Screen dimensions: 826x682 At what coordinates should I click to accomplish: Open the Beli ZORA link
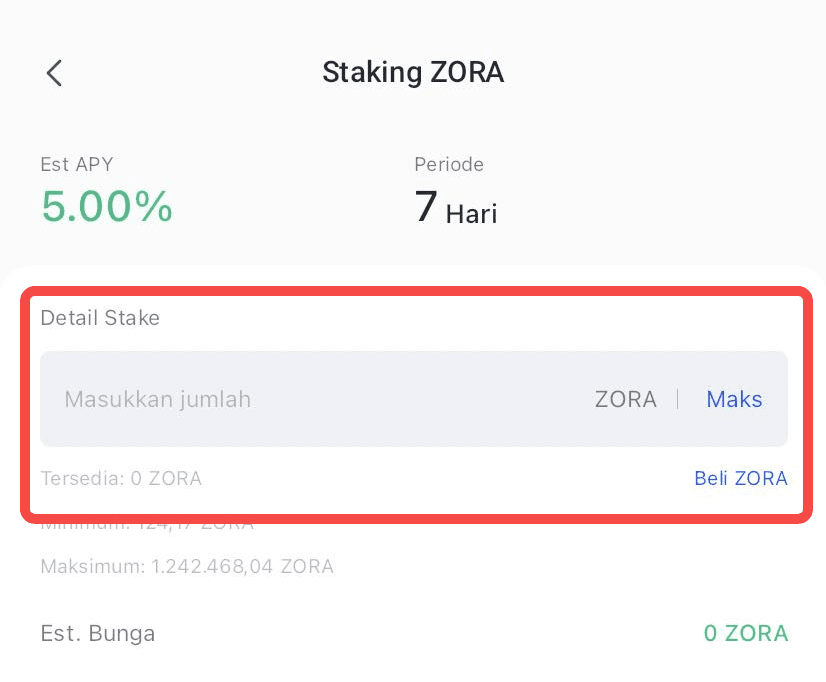740,478
